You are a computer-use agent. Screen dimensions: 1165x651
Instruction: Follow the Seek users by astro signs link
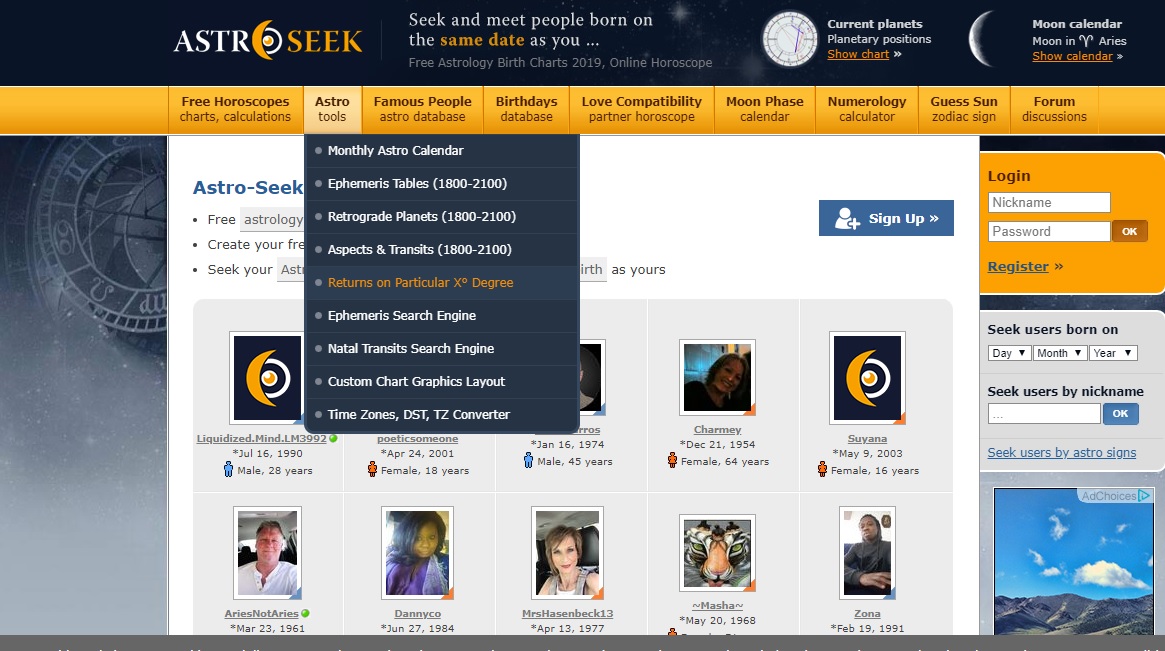(x=1061, y=453)
